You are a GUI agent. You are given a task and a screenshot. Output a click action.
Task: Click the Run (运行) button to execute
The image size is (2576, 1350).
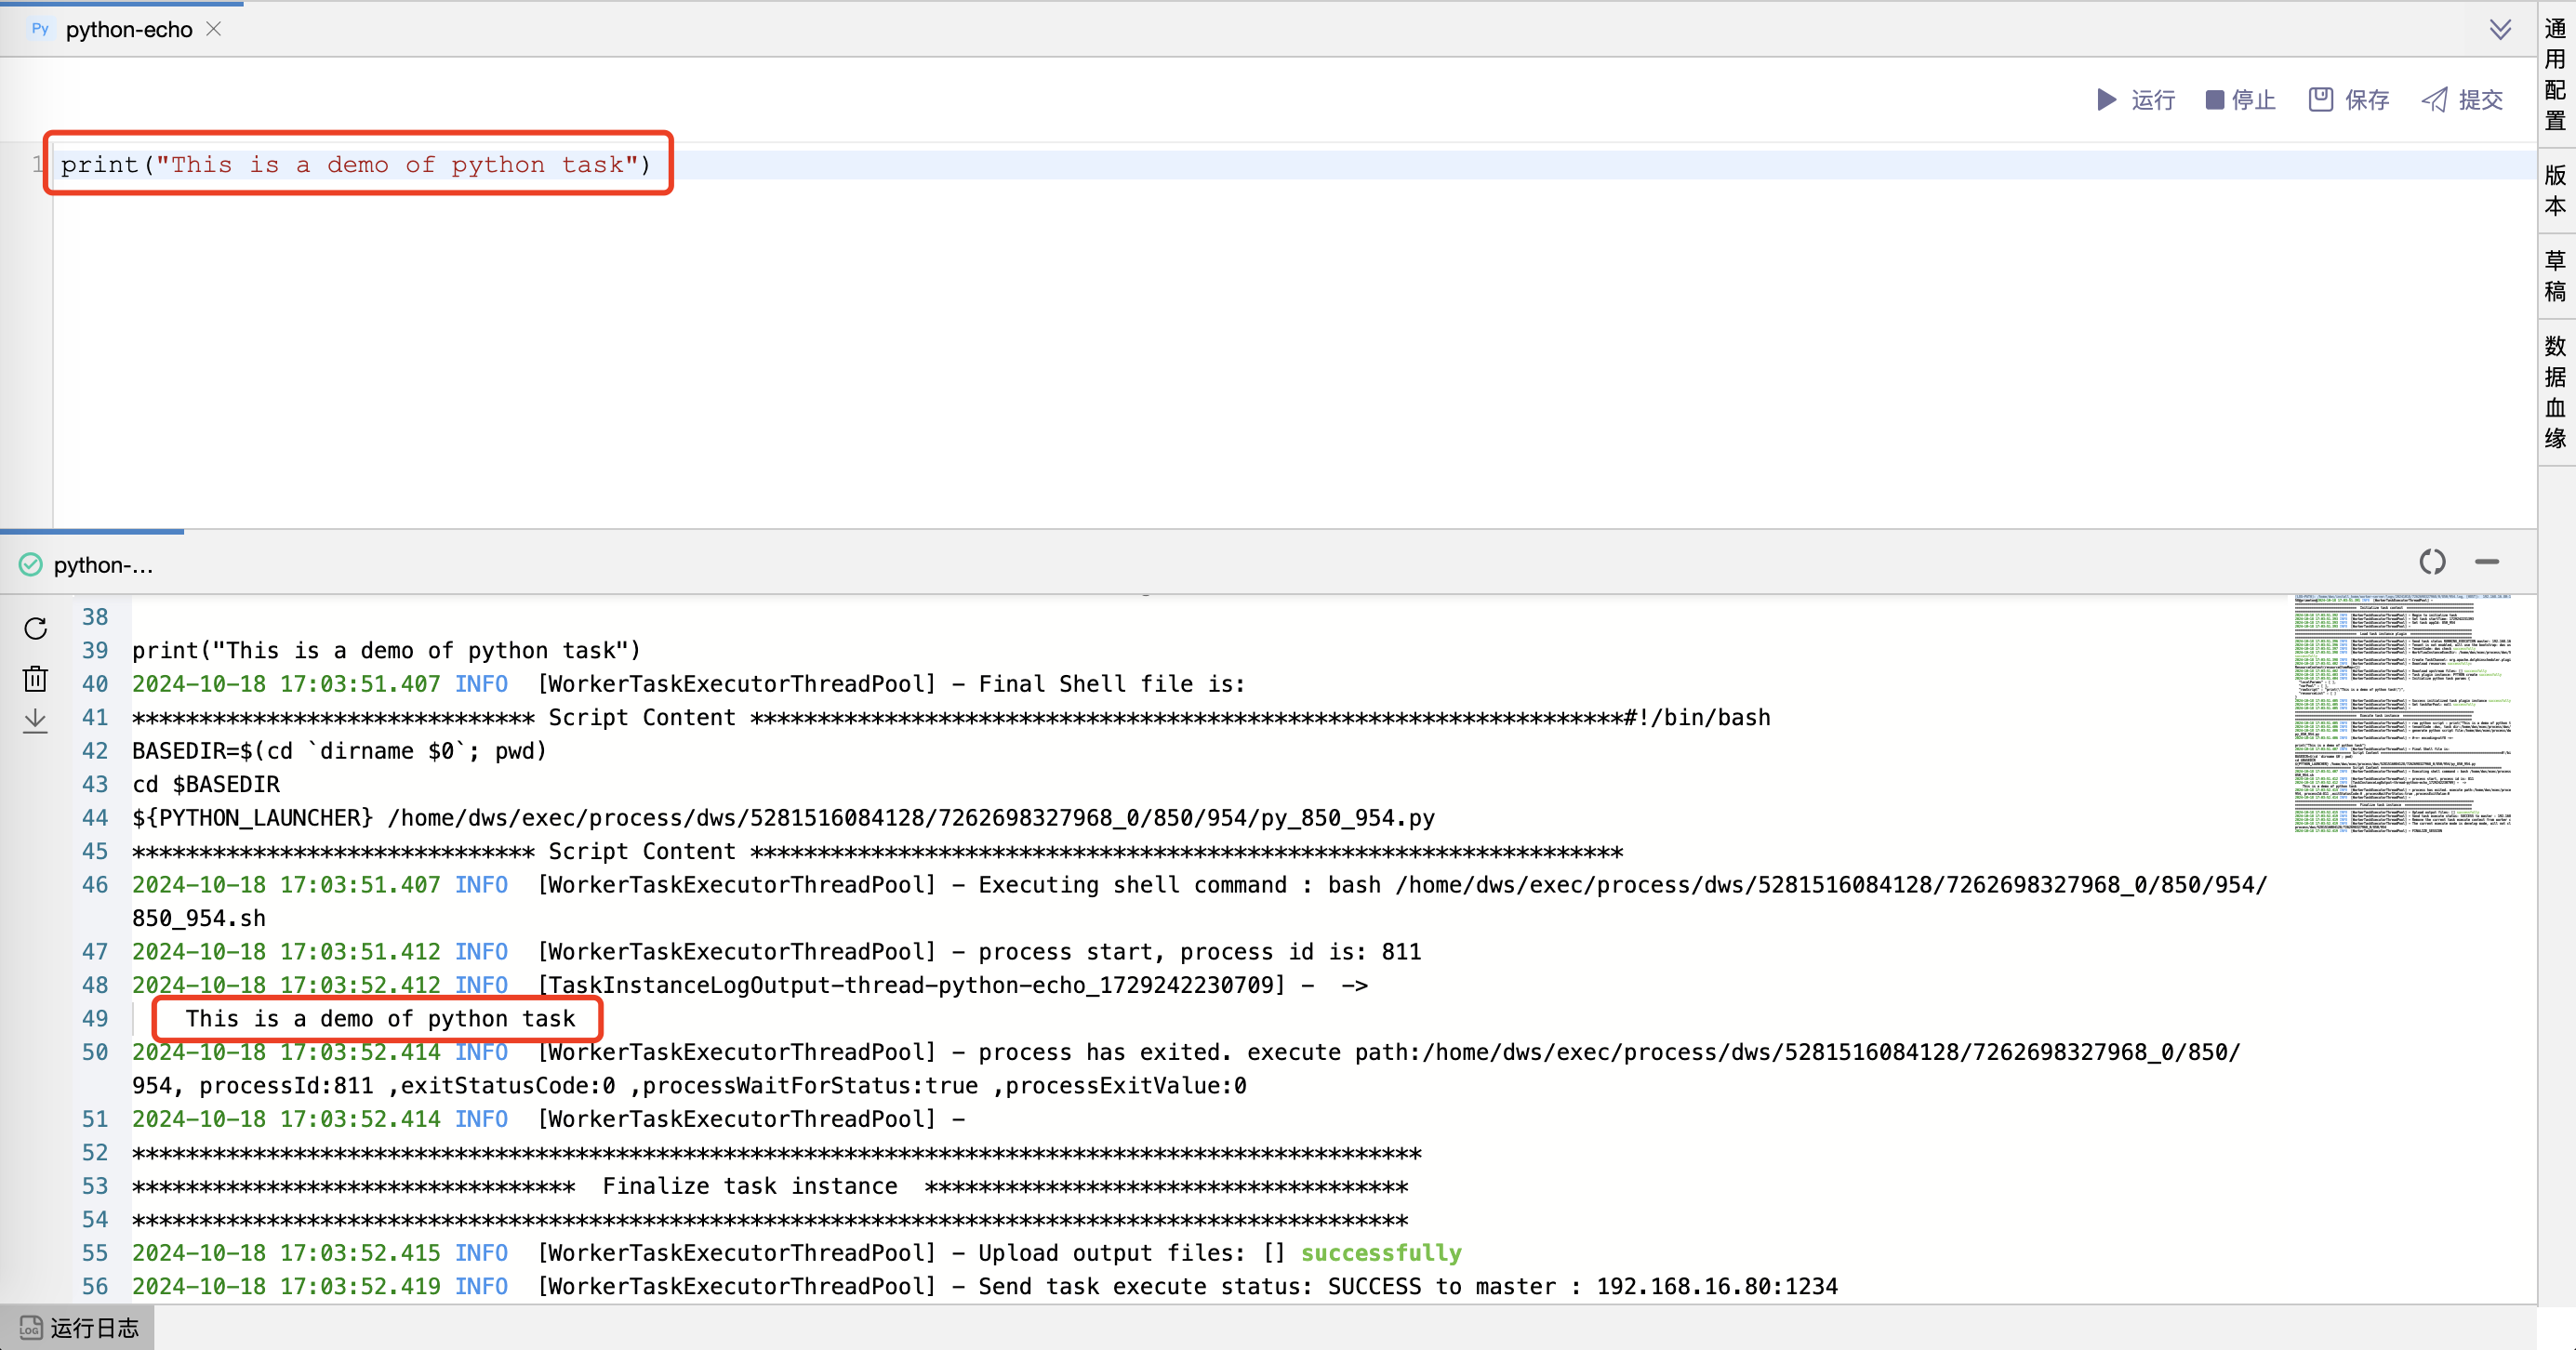click(x=2138, y=100)
